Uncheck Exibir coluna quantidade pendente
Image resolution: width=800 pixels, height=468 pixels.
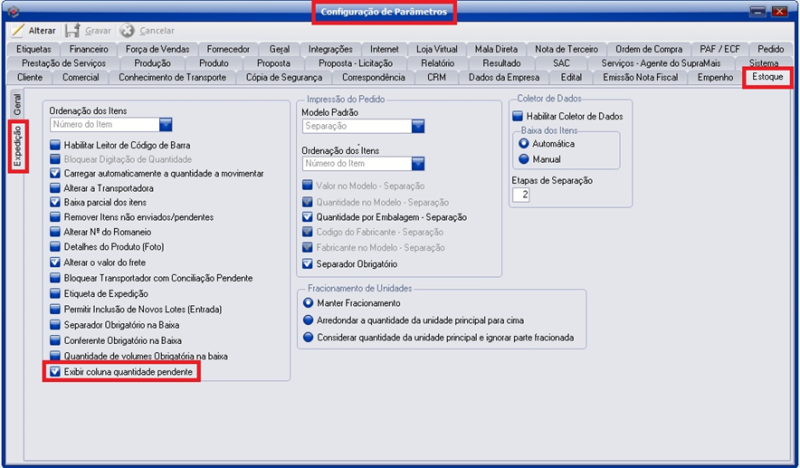(x=56, y=371)
